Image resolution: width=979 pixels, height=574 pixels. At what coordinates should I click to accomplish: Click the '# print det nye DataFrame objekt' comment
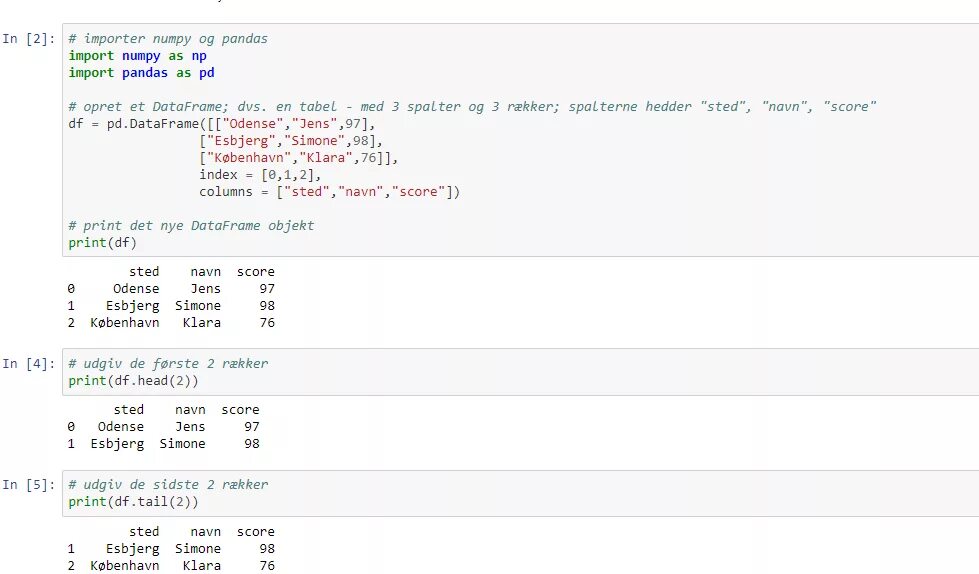click(x=191, y=225)
